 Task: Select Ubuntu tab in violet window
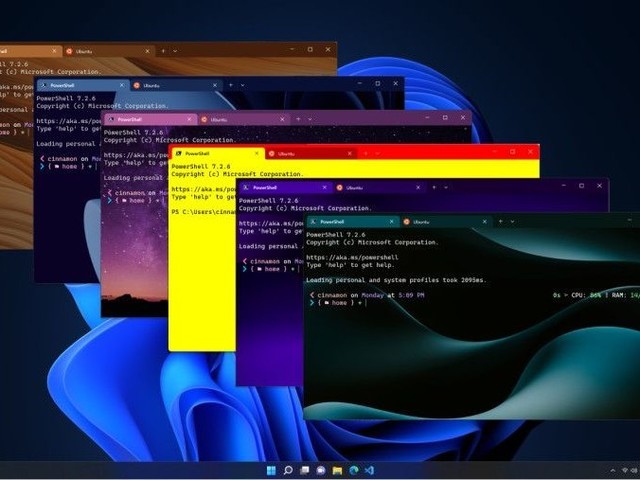click(378, 187)
